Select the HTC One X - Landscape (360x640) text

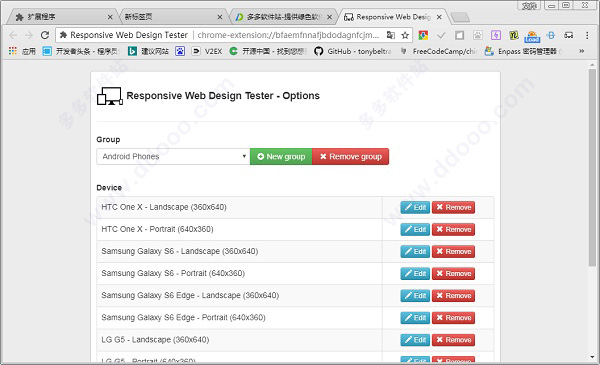[x=164, y=207]
